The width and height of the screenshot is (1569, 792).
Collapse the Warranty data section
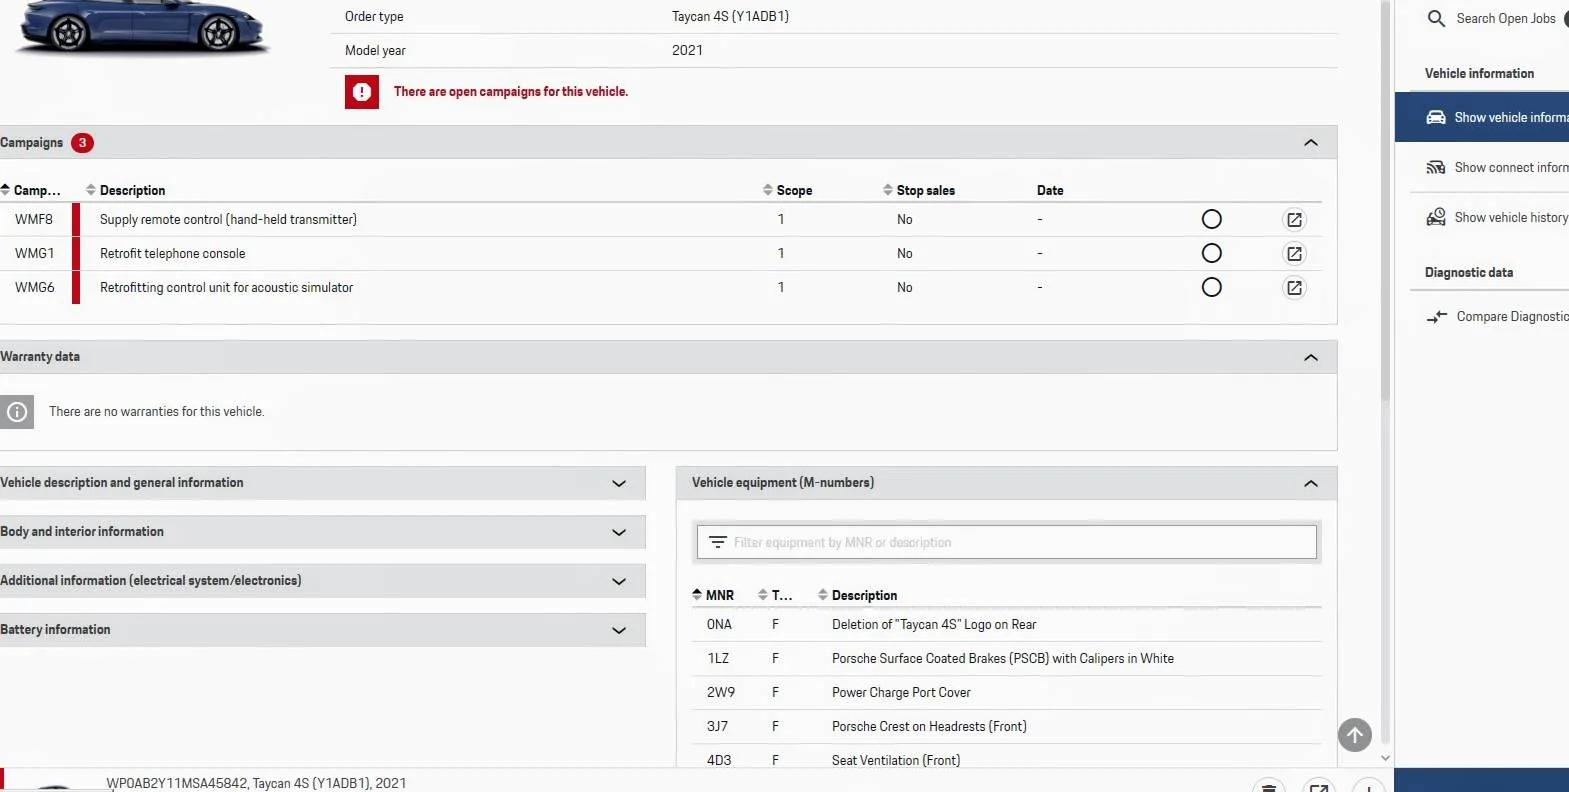pos(1311,358)
